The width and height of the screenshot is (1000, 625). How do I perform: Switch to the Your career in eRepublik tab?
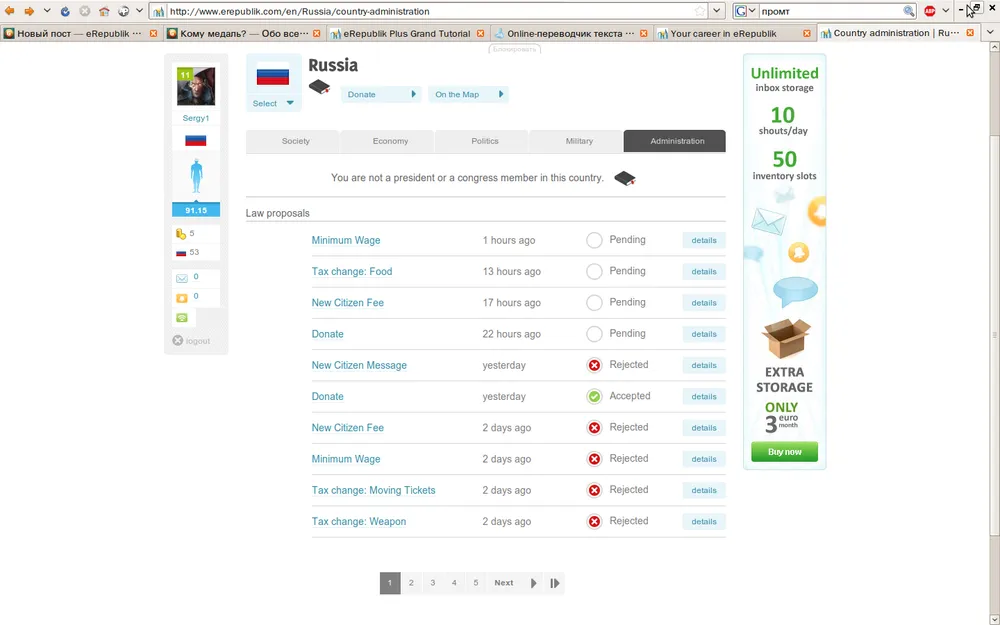pyautogui.click(x=735, y=33)
